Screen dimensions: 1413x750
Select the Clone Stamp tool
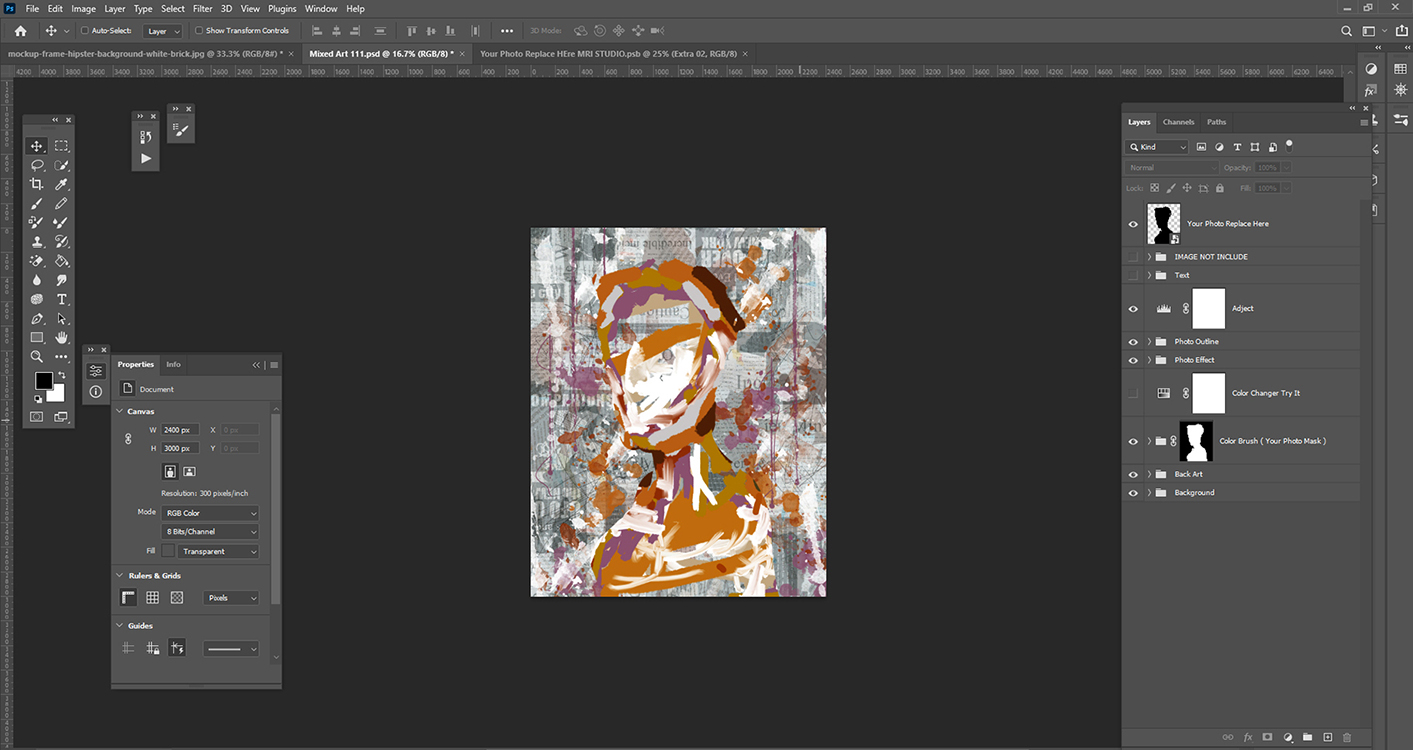point(37,241)
